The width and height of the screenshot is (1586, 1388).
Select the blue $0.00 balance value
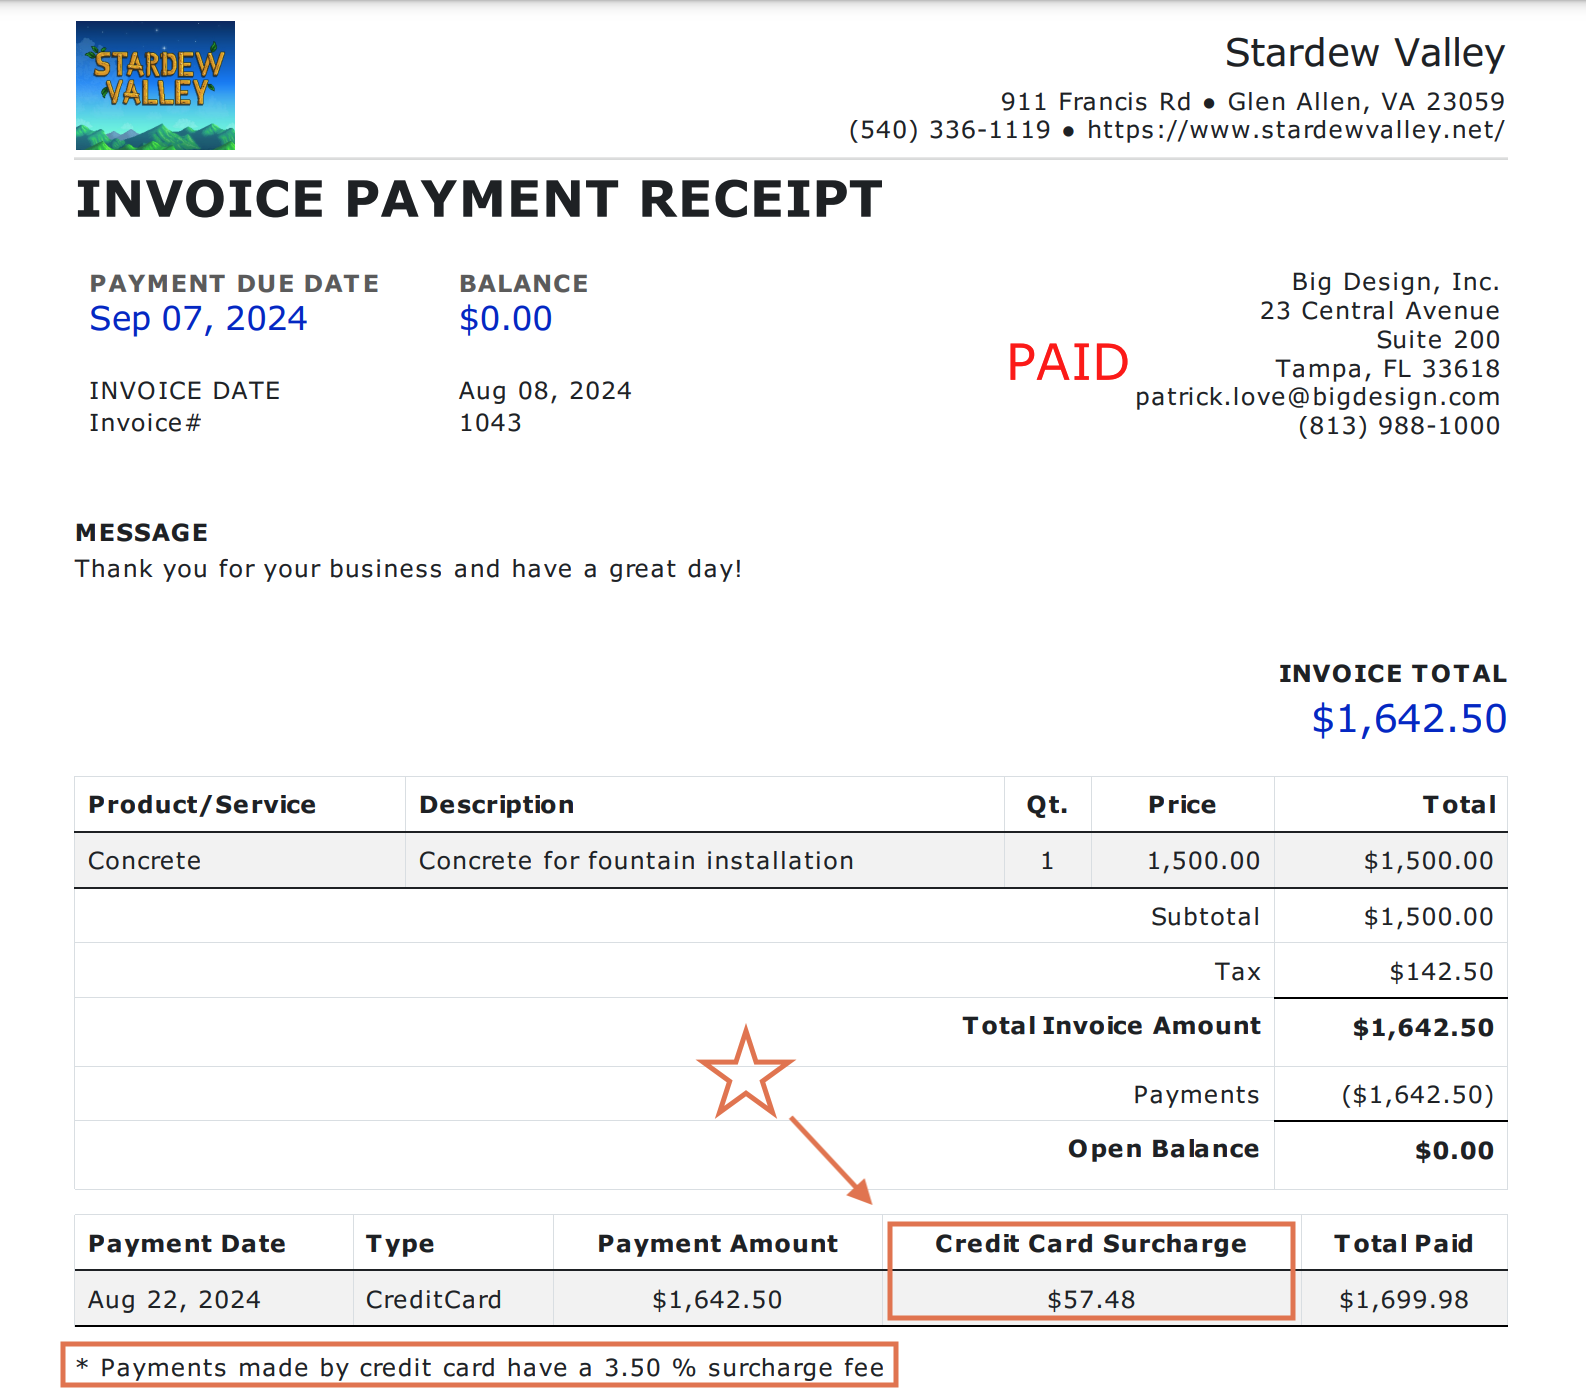pyautogui.click(x=506, y=319)
